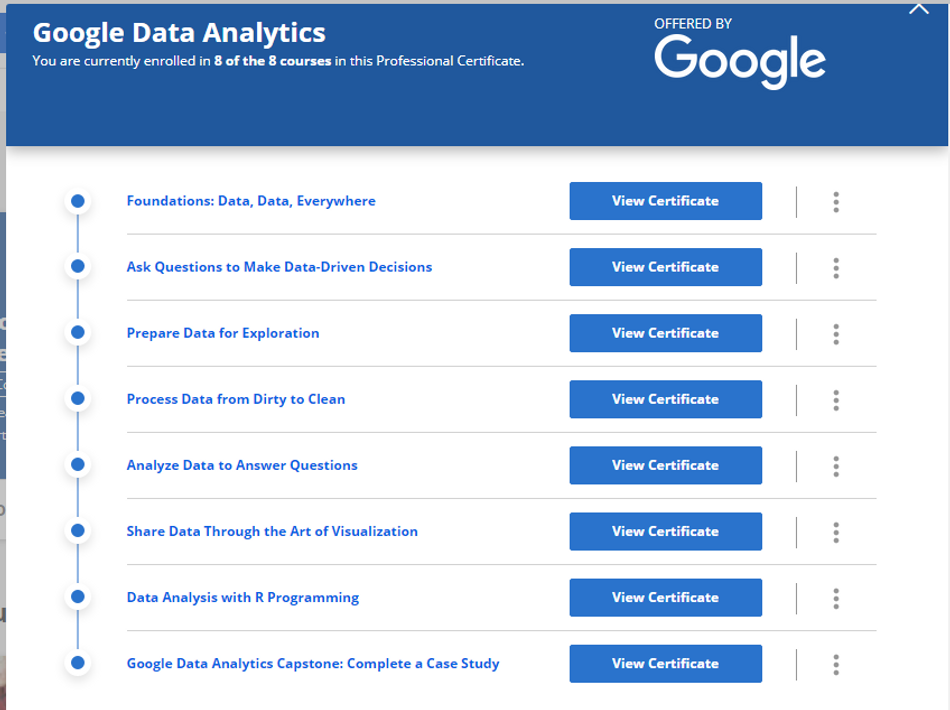Open more options for Prepare Data course

[836, 334]
